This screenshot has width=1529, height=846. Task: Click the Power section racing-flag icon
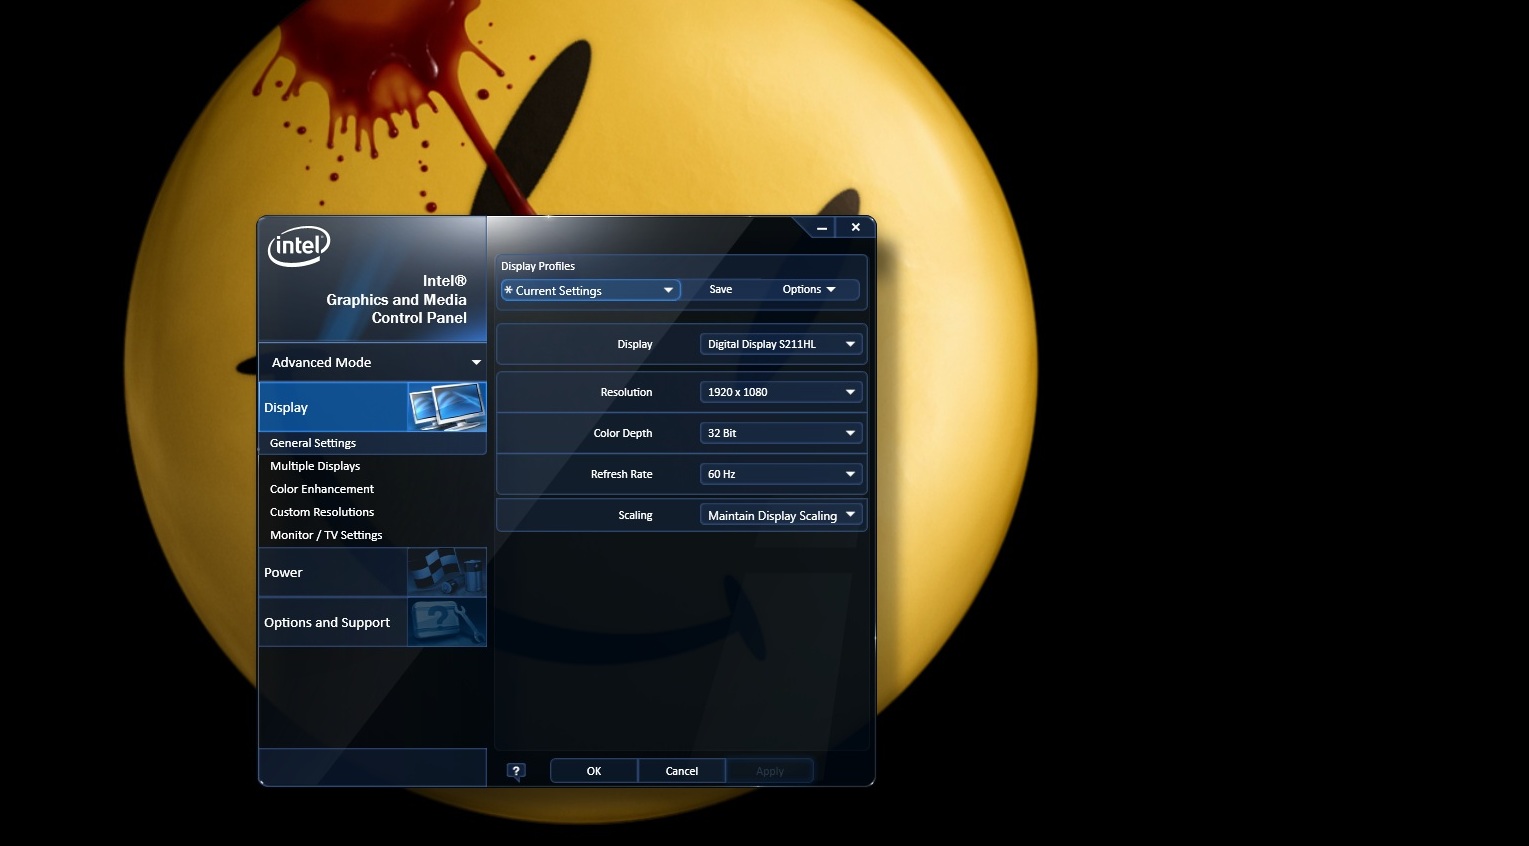[x=446, y=572]
